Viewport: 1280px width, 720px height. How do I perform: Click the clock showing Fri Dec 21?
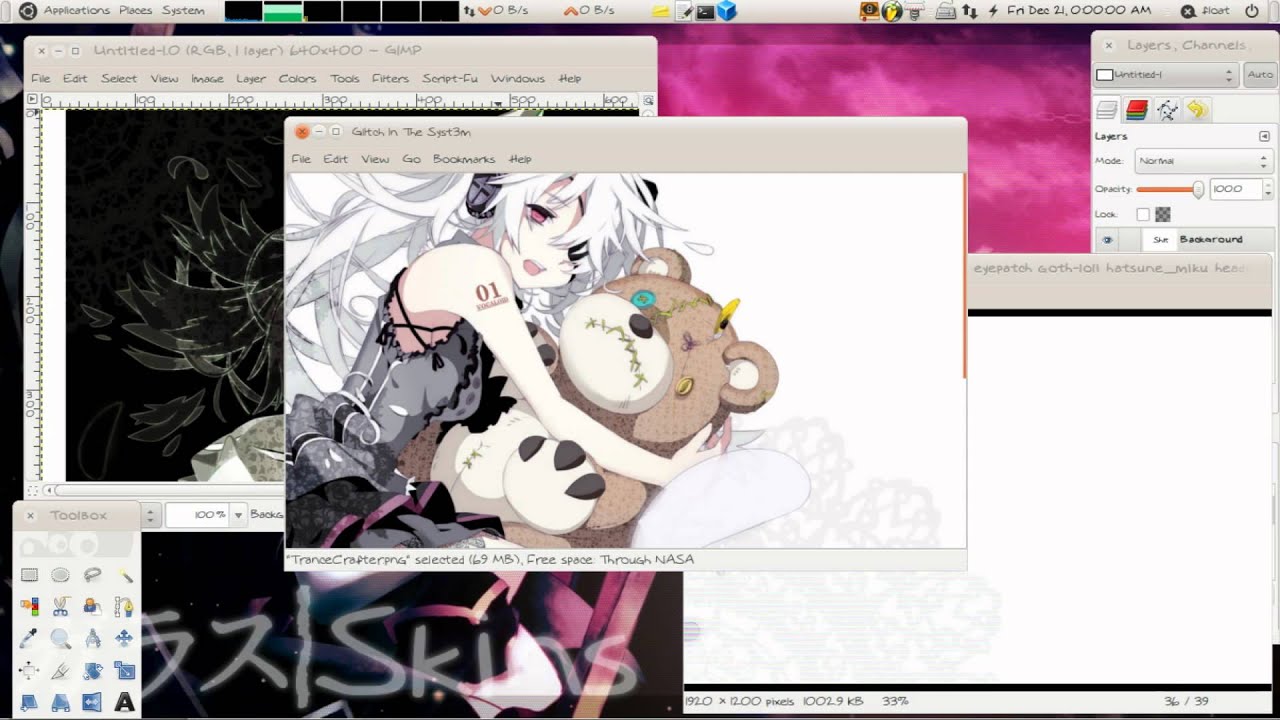pyautogui.click(x=1078, y=10)
